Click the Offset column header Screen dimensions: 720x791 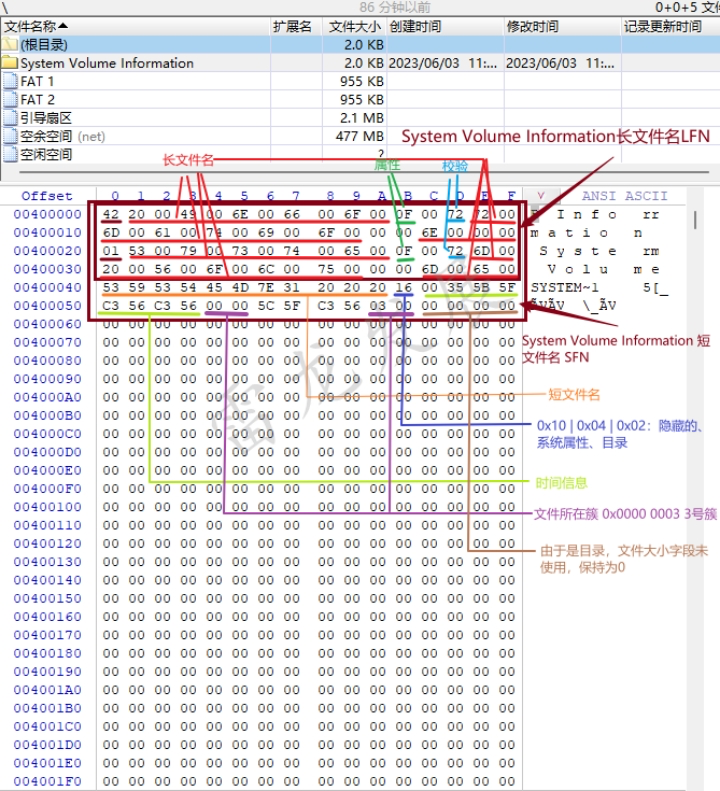click(46, 196)
